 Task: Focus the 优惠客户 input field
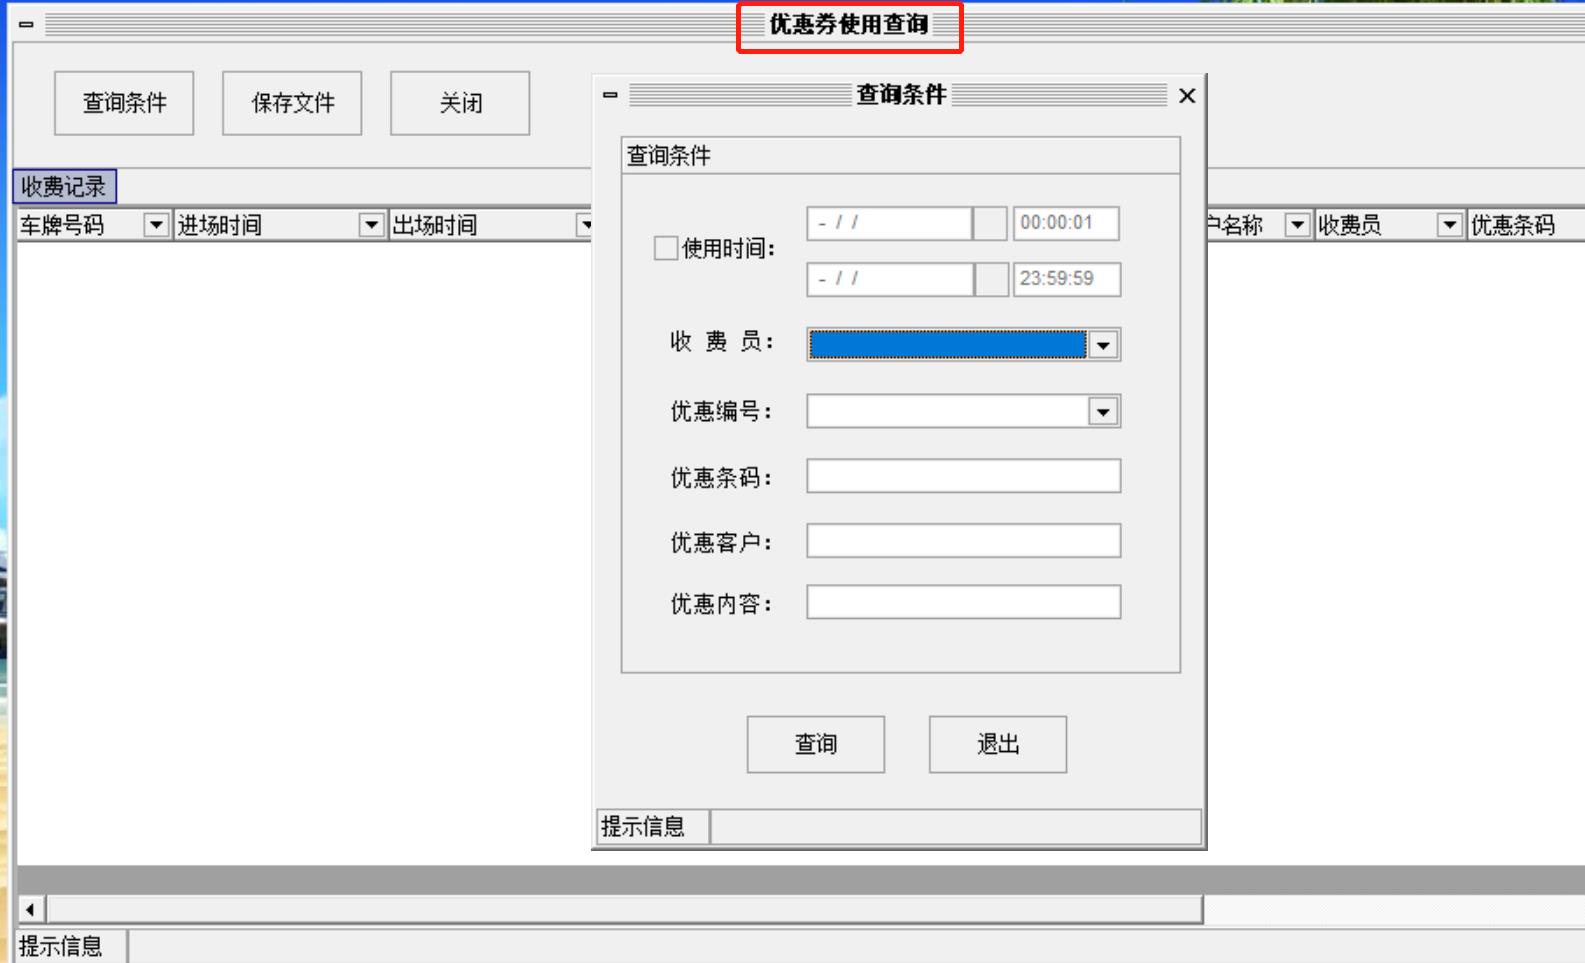tap(964, 541)
